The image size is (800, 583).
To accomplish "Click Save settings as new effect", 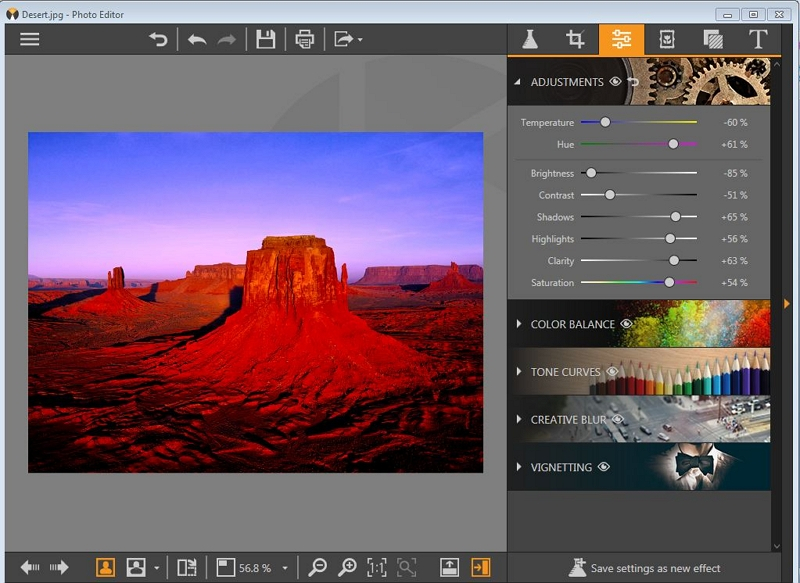I will (644, 568).
